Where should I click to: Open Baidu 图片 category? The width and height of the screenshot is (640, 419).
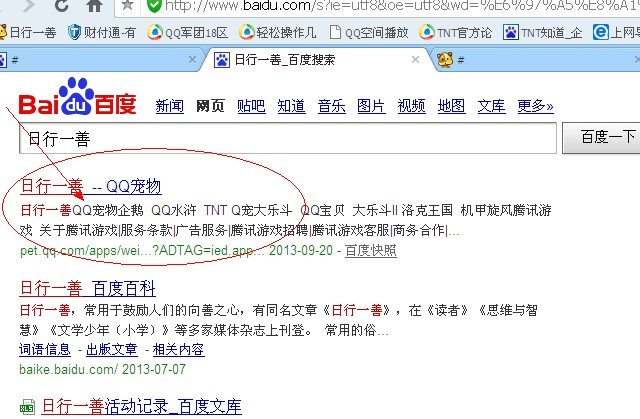[371, 106]
